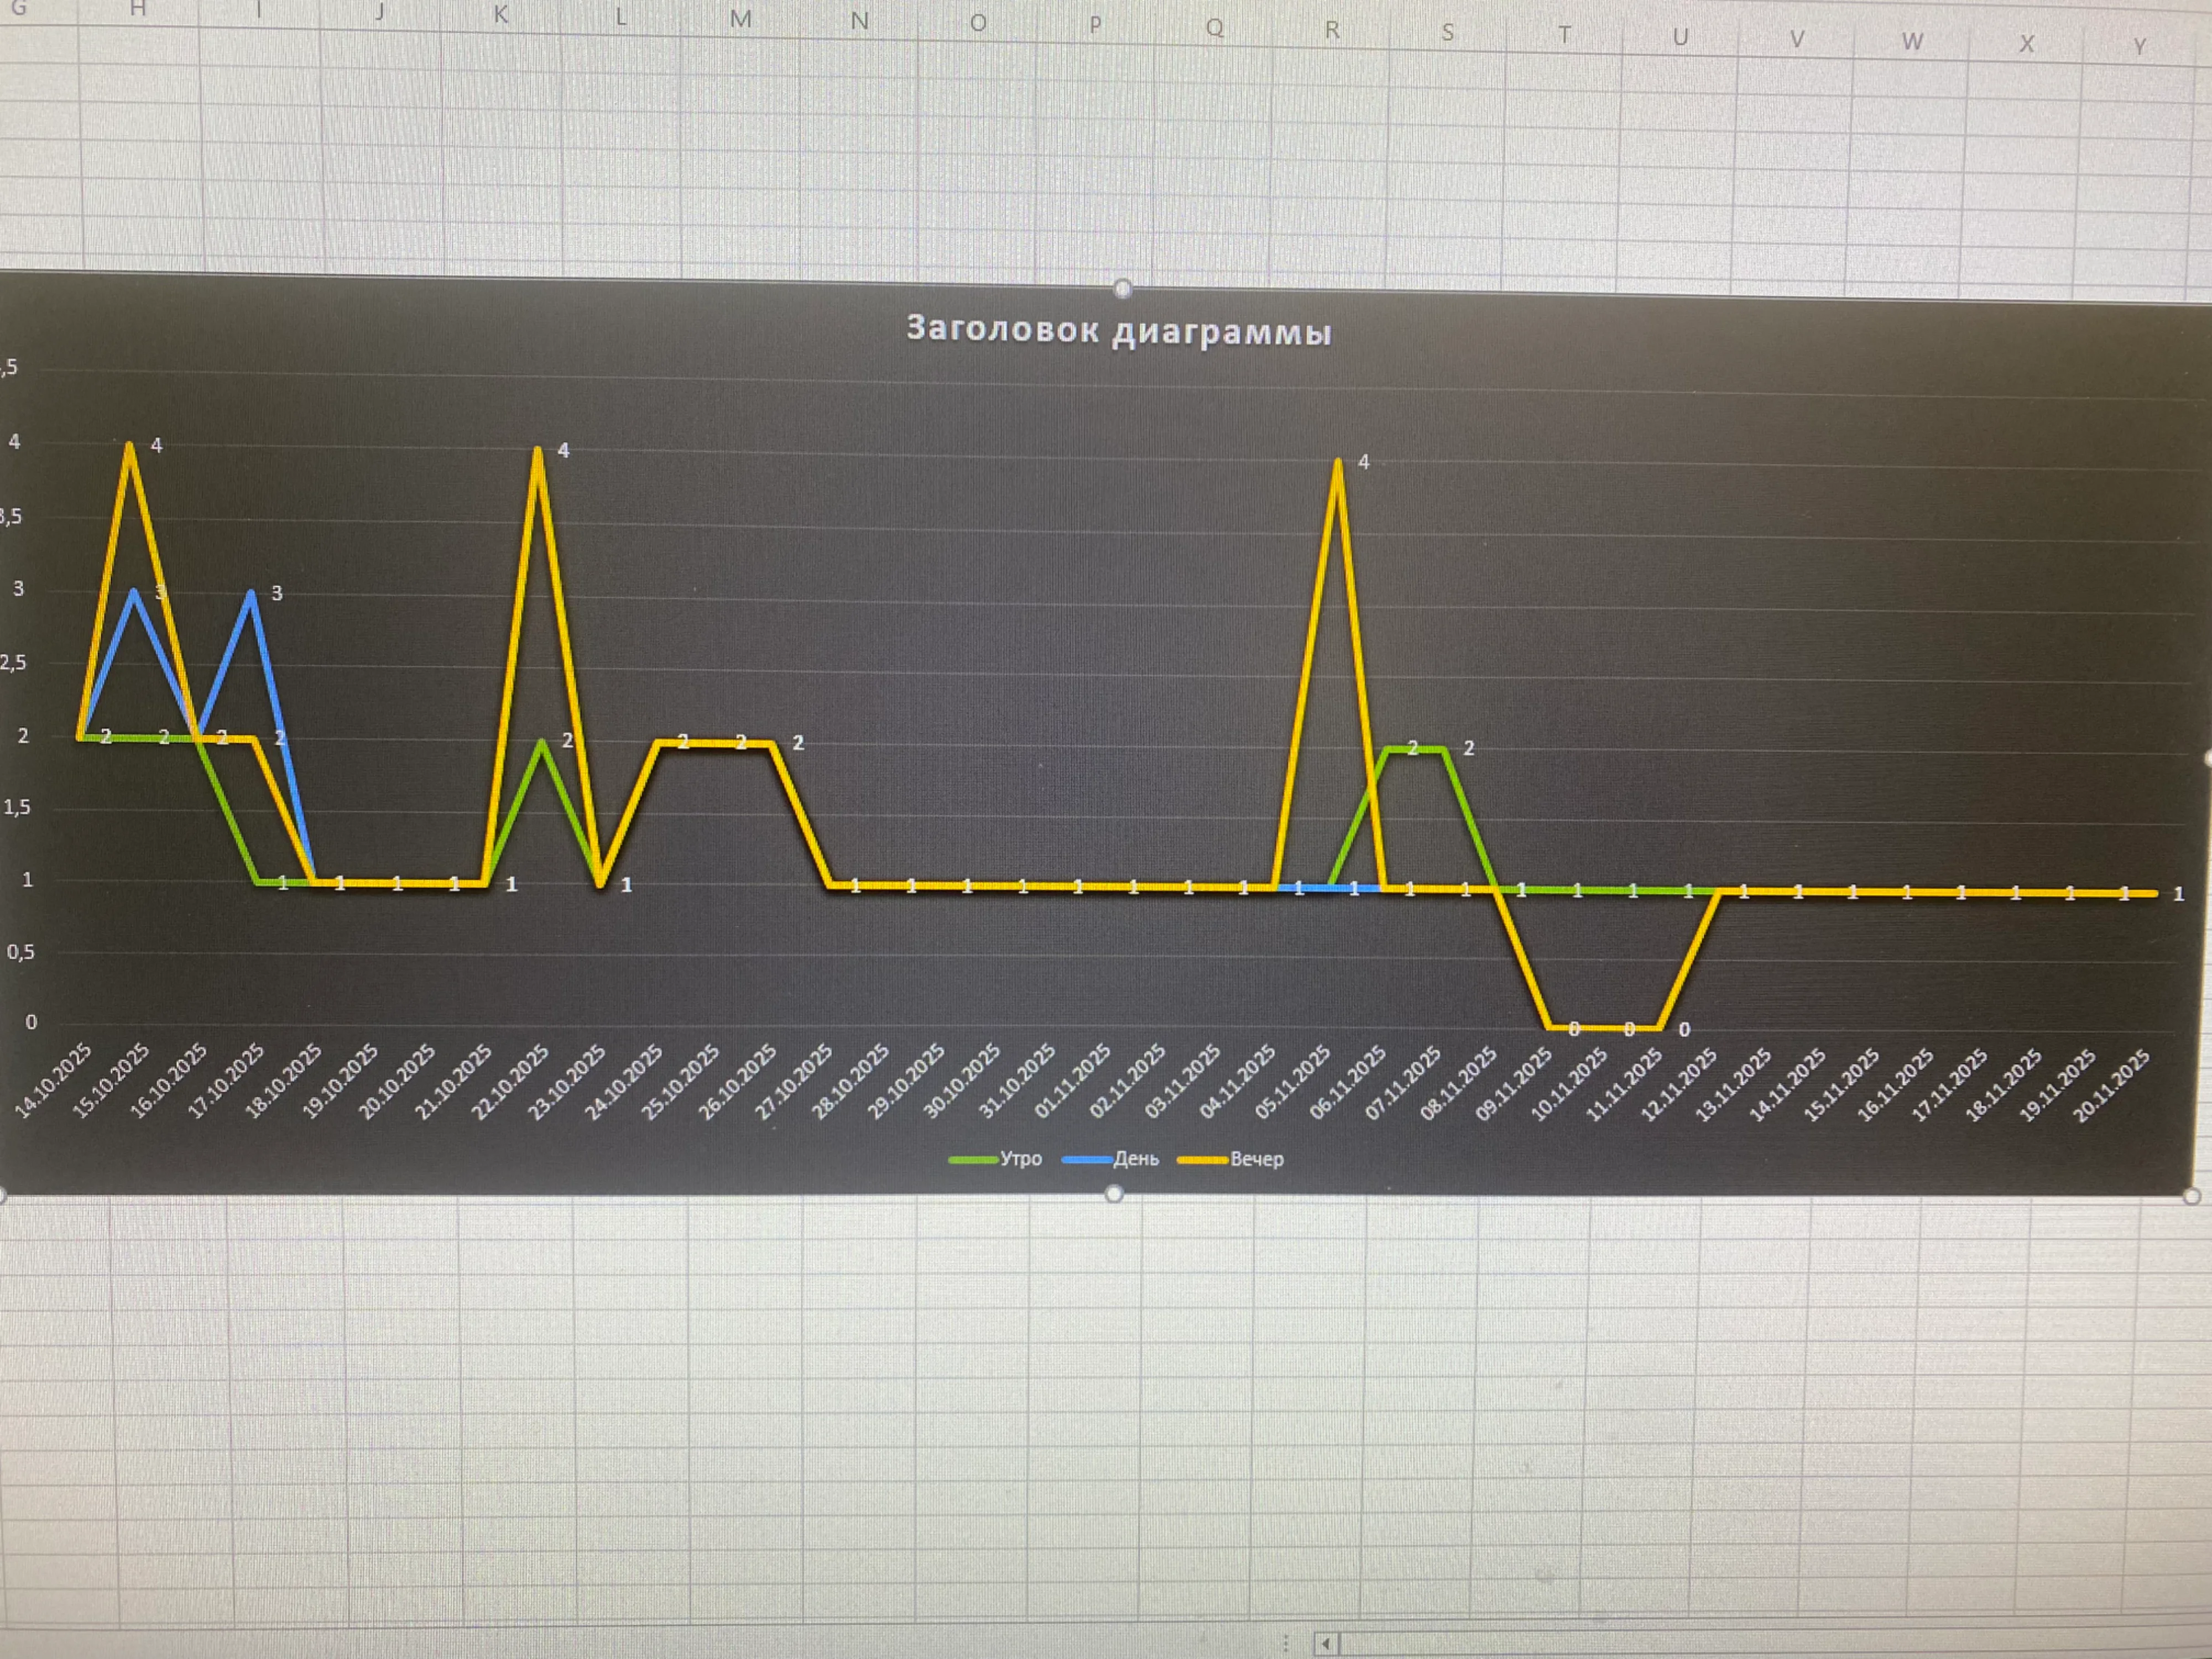Image resolution: width=2212 pixels, height=1659 pixels.
Task: Select the Вечер legend label
Action: [1257, 1159]
